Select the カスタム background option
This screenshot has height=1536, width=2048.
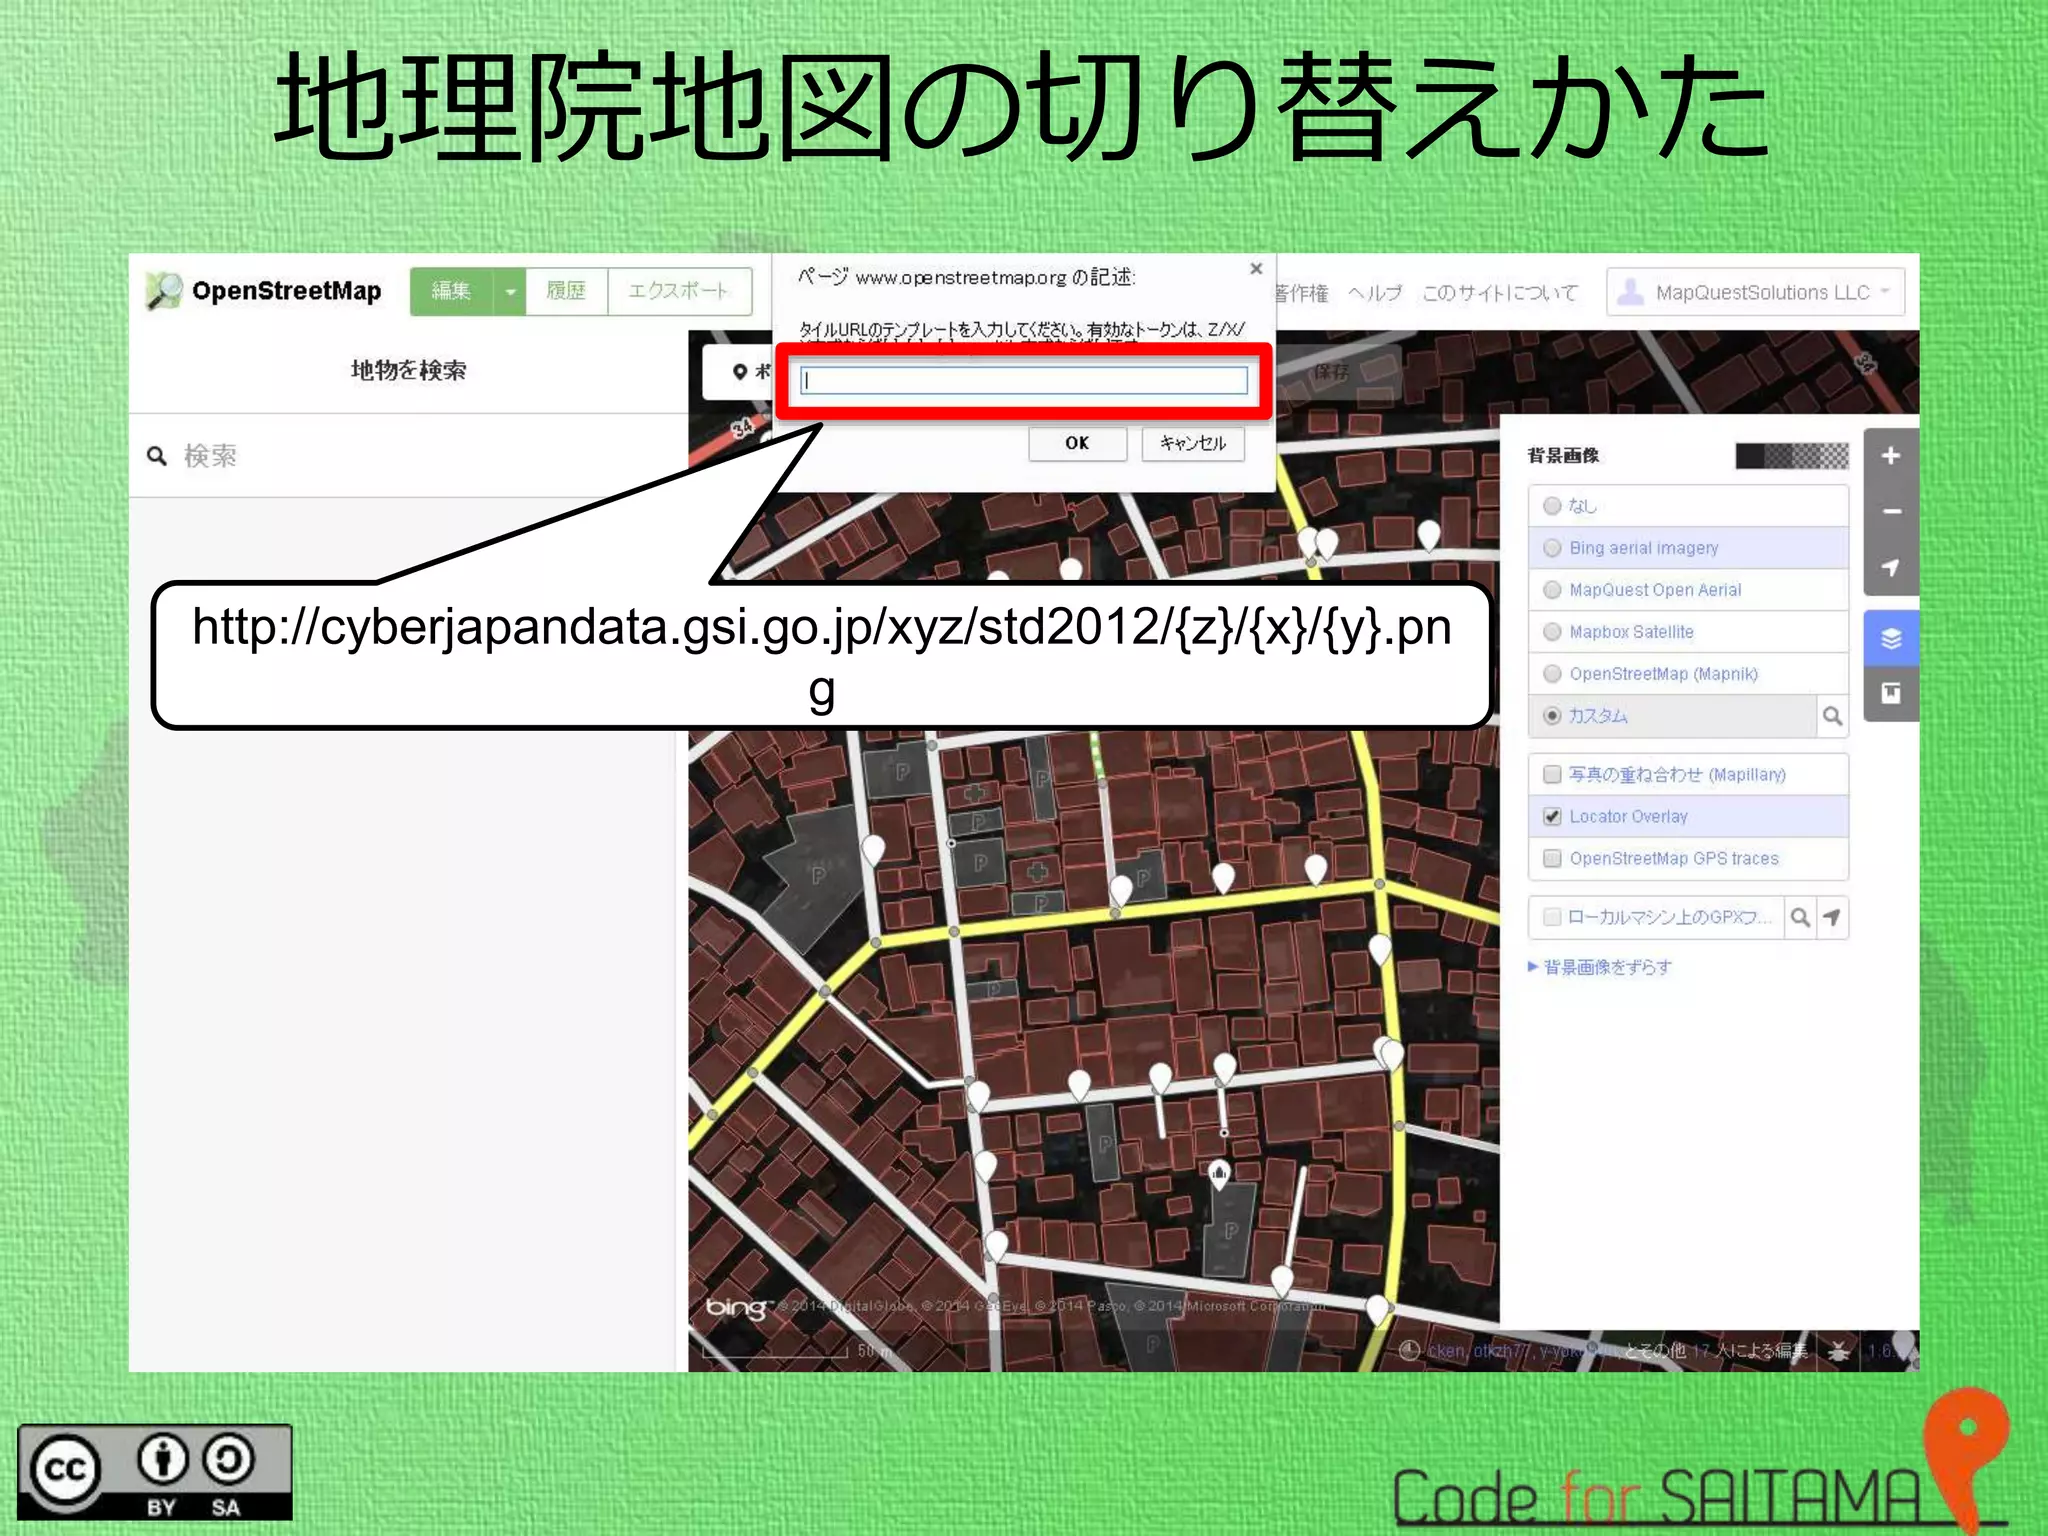1672,716
